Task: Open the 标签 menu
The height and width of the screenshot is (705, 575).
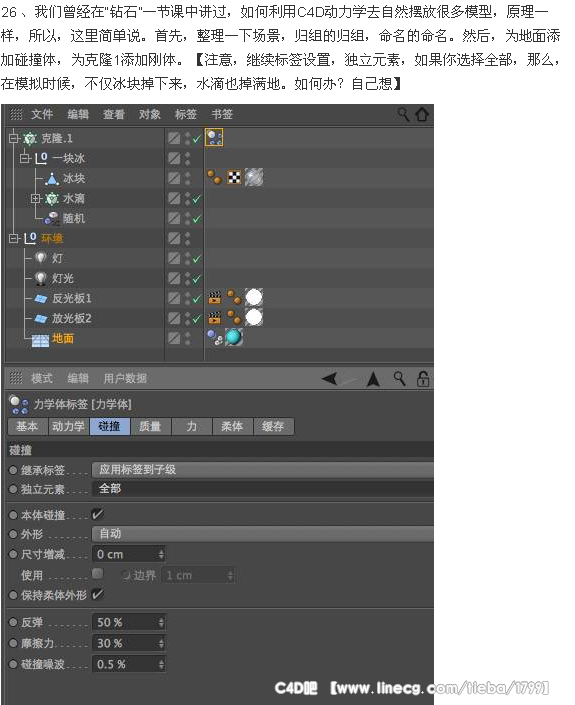Action: [x=186, y=114]
